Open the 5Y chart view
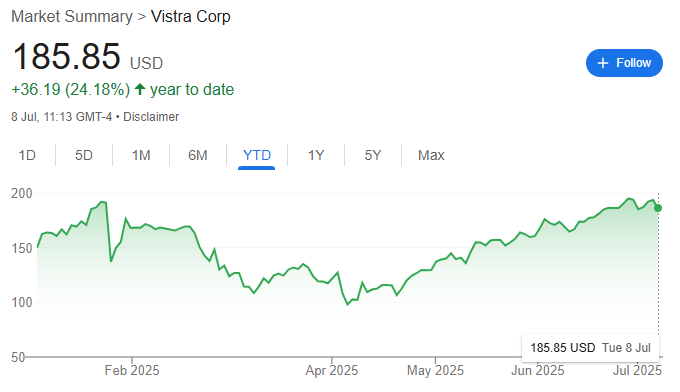The image size is (680, 392). [x=373, y=155]
